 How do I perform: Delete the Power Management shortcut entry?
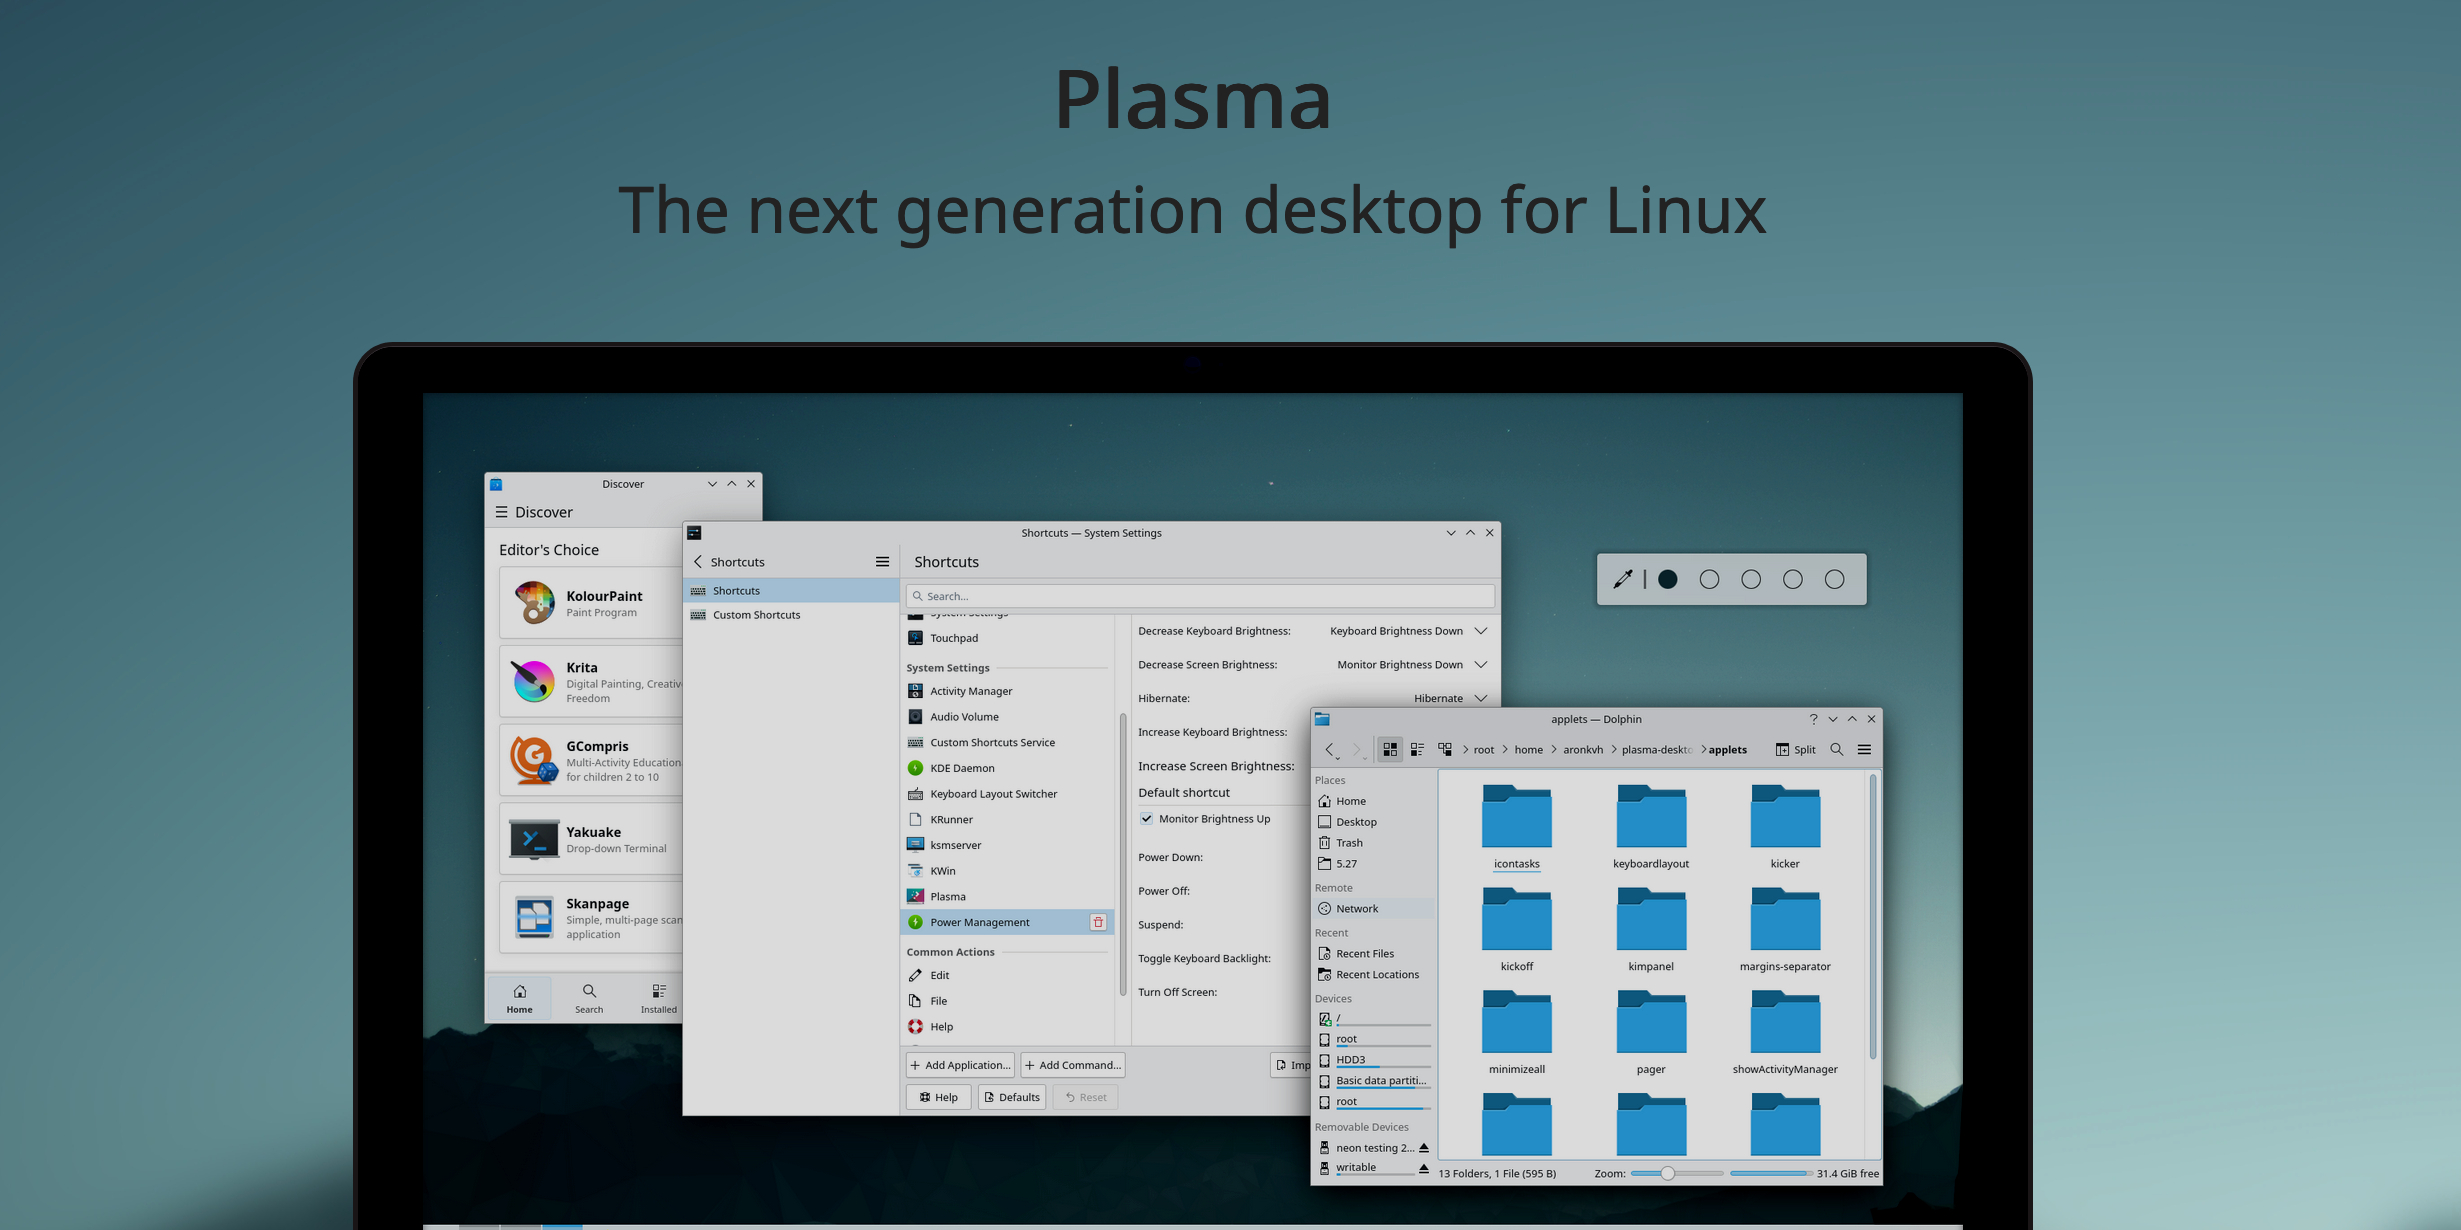[1098, 922]
